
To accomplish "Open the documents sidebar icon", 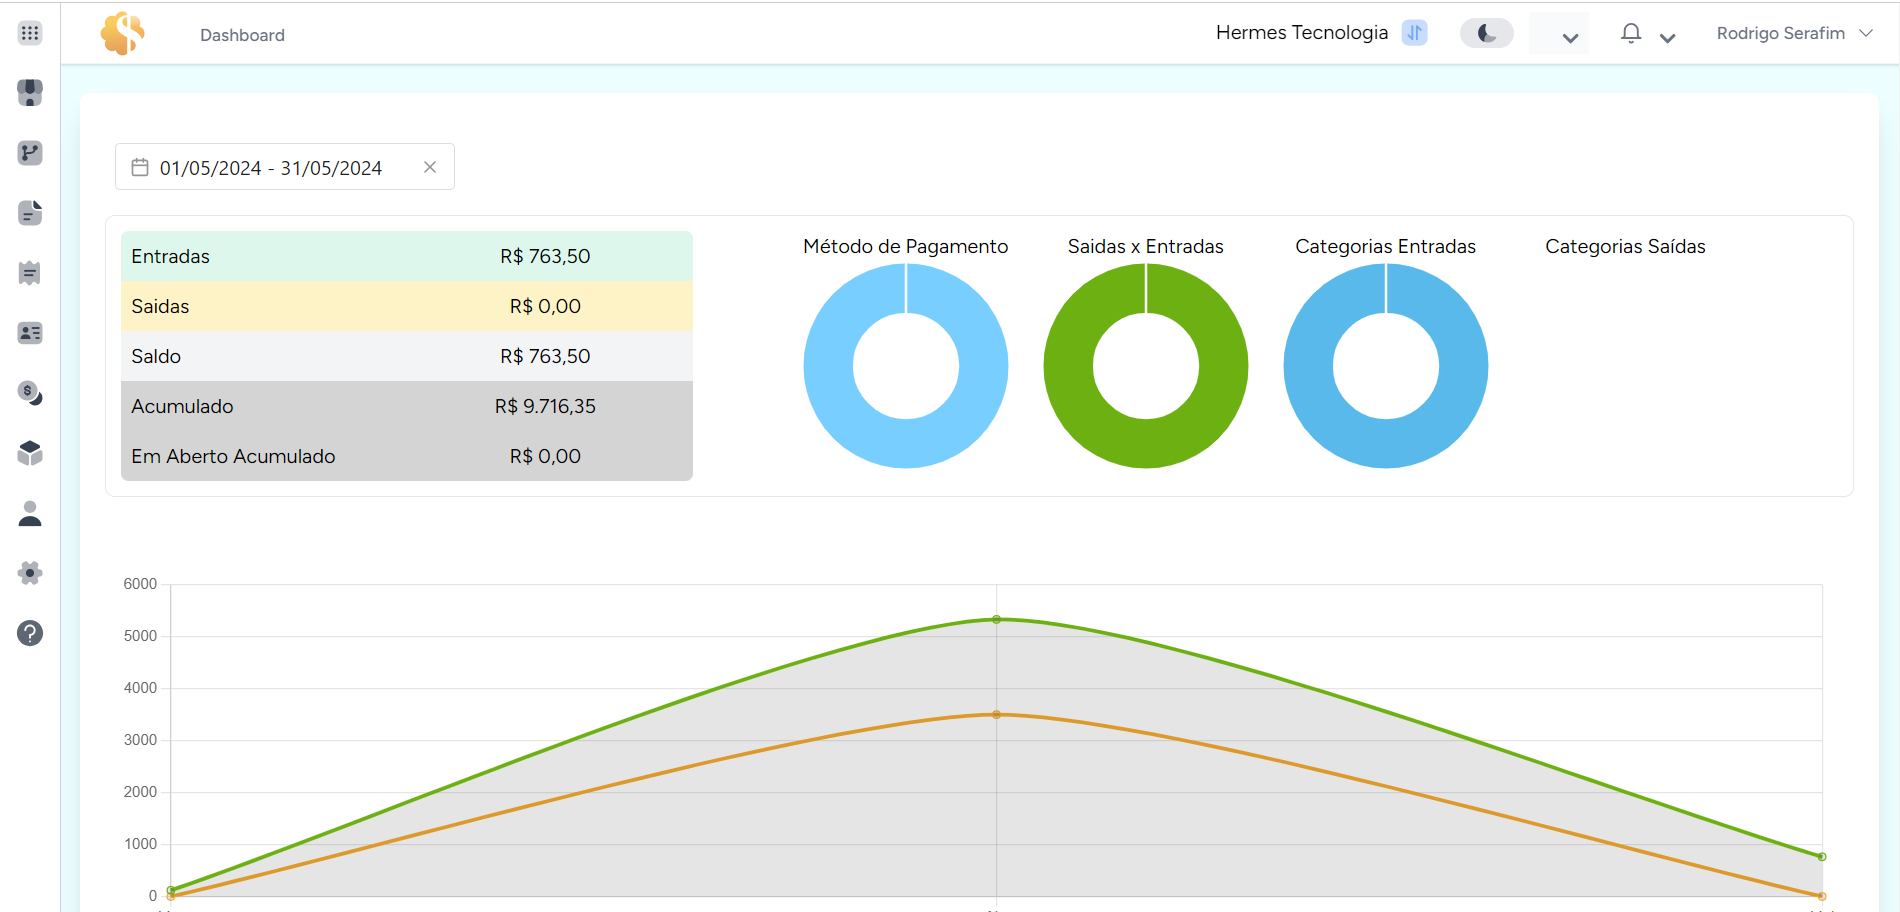I will (30, 213).
